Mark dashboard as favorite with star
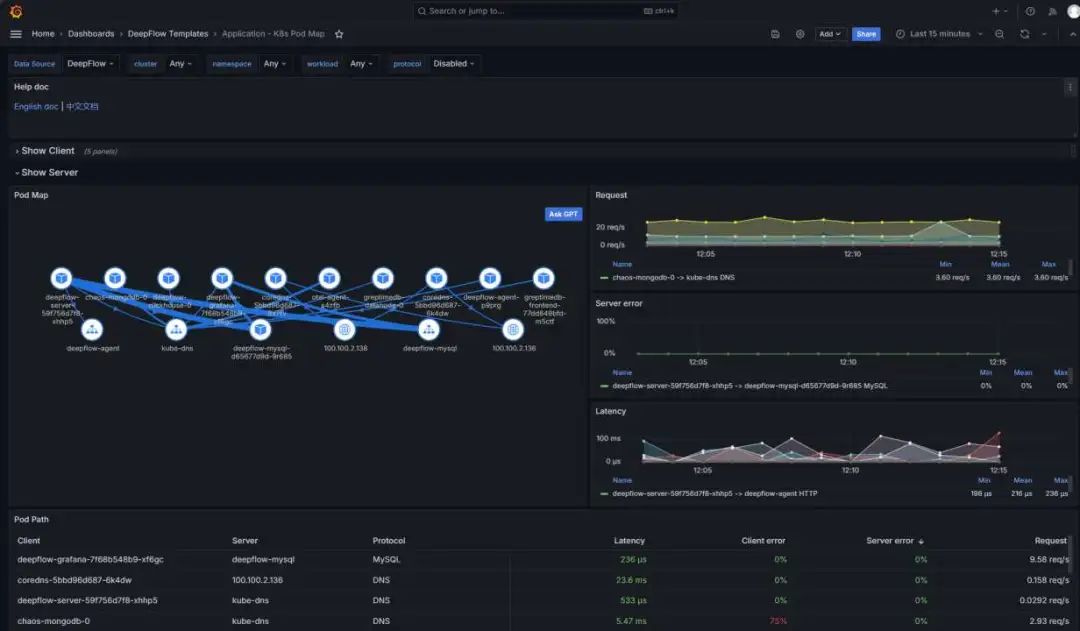Image resolution: width=1080 pixels, height=631 pixels. coord(339,34)
